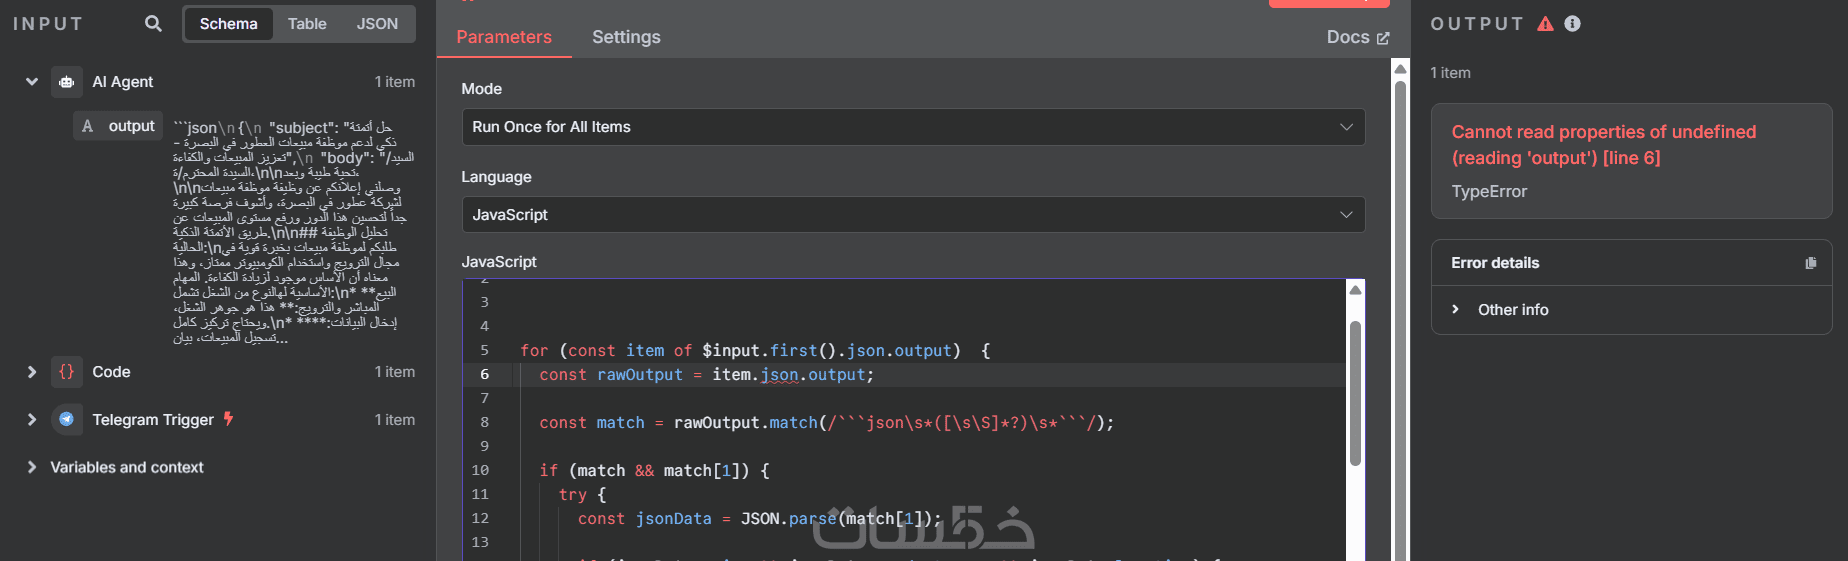Open the Language dropdown set to JavaScript
Screen dimensions: 1848x561
coord(912,215)
